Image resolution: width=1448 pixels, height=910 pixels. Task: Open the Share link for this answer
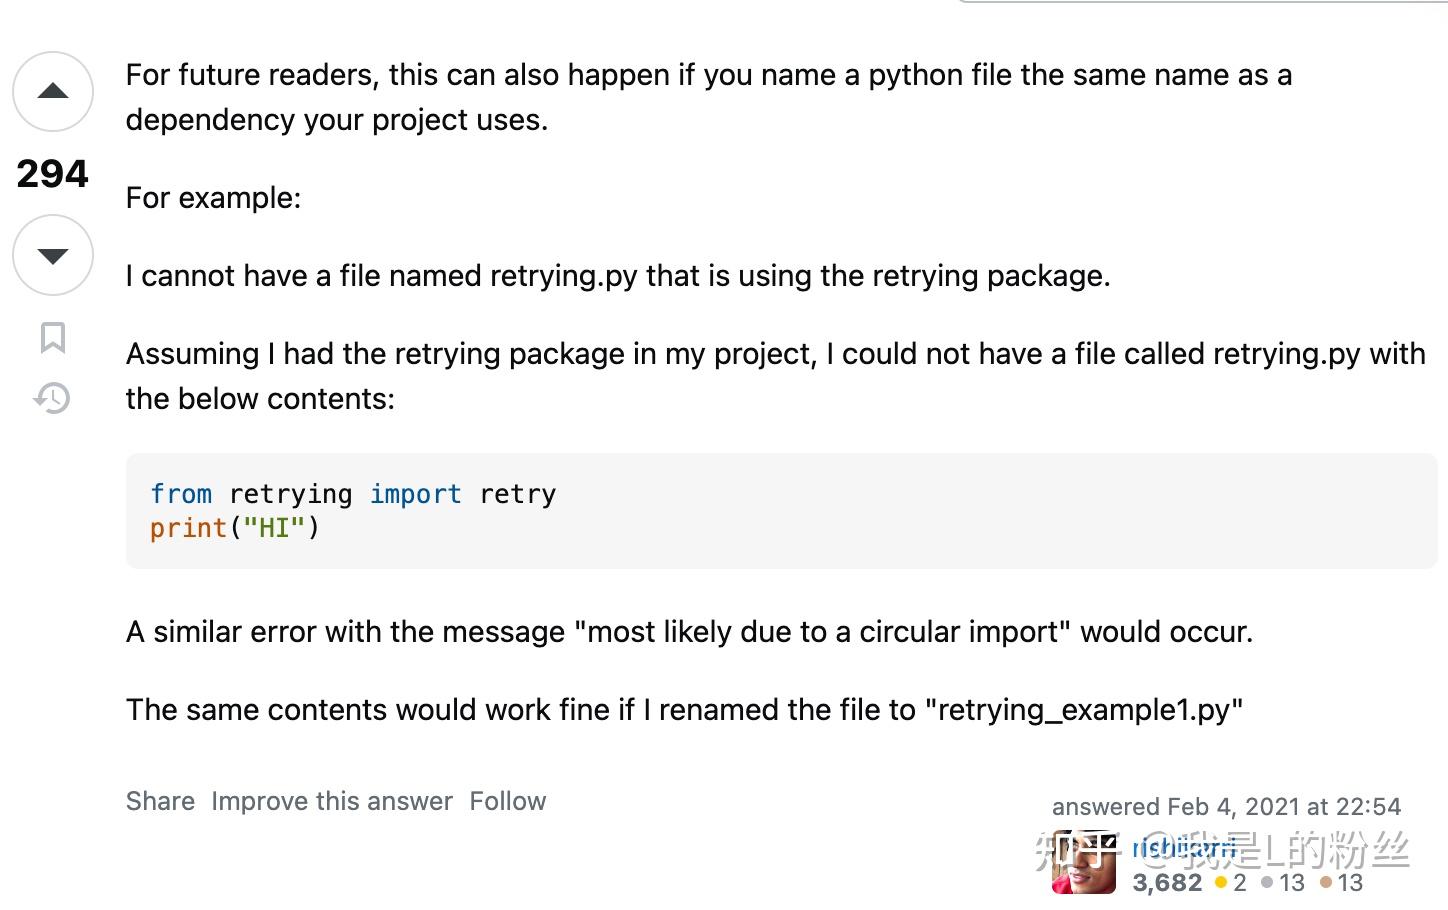pyautogui.click(x=160, y=801)
